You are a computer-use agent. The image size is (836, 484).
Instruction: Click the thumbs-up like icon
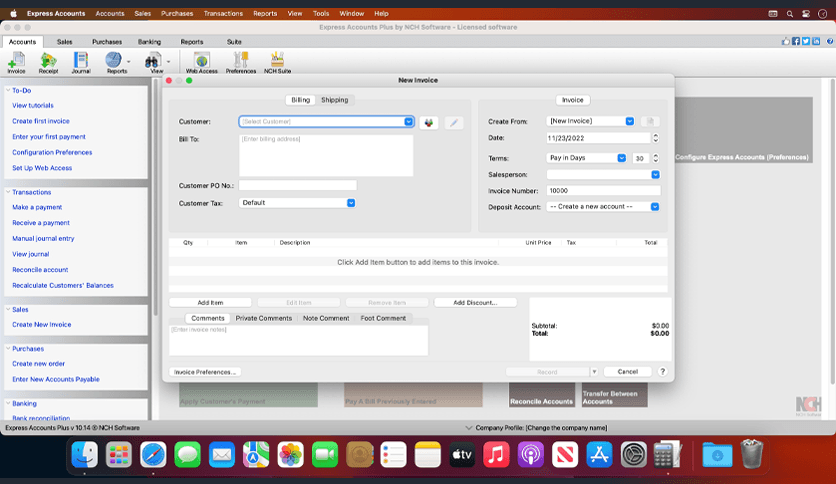785,41
